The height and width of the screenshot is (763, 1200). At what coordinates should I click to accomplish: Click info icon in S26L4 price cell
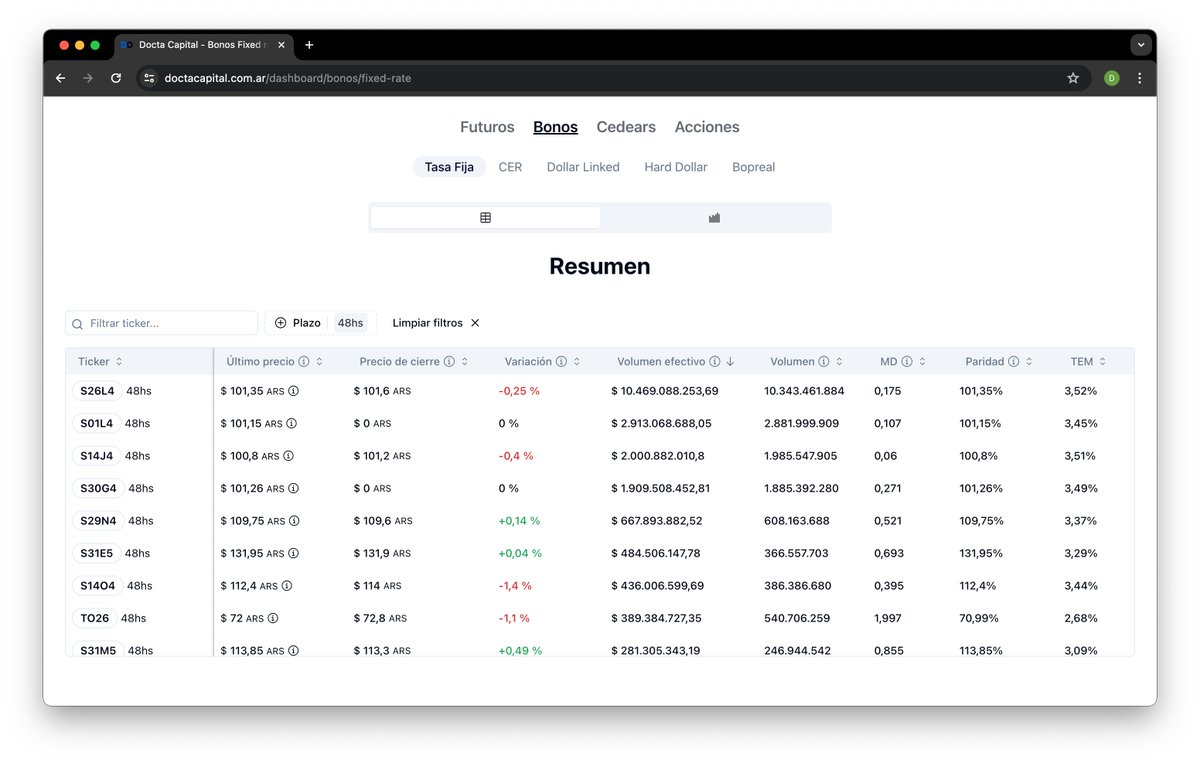294,391
